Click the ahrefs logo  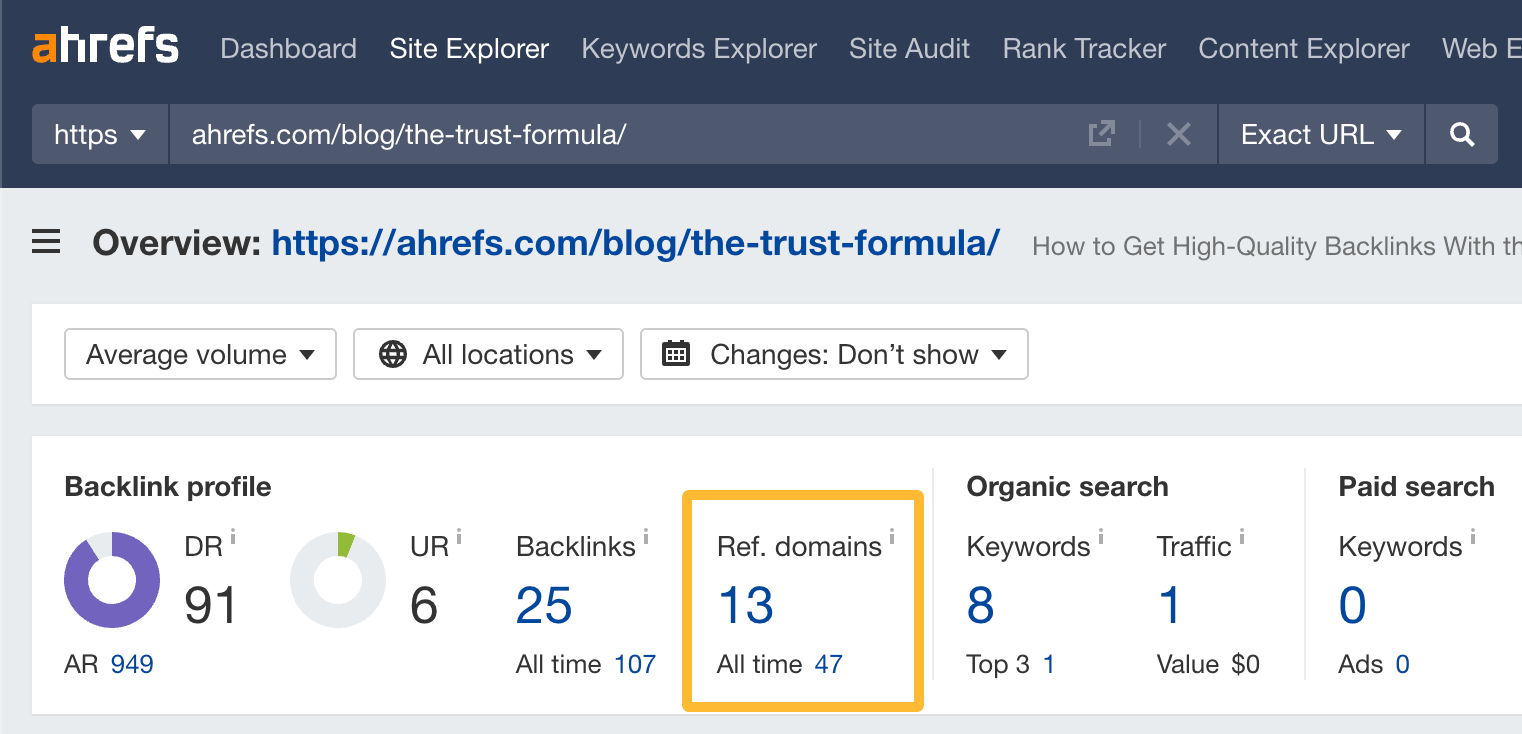[104, 45]
